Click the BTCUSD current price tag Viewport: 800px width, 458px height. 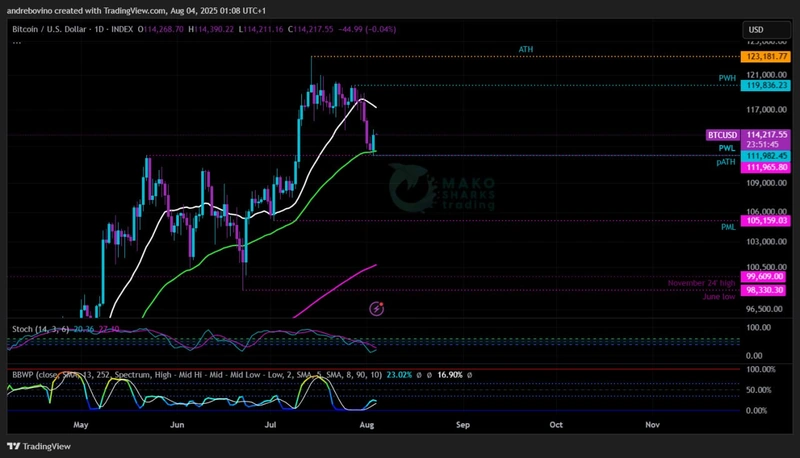(723, 134)
